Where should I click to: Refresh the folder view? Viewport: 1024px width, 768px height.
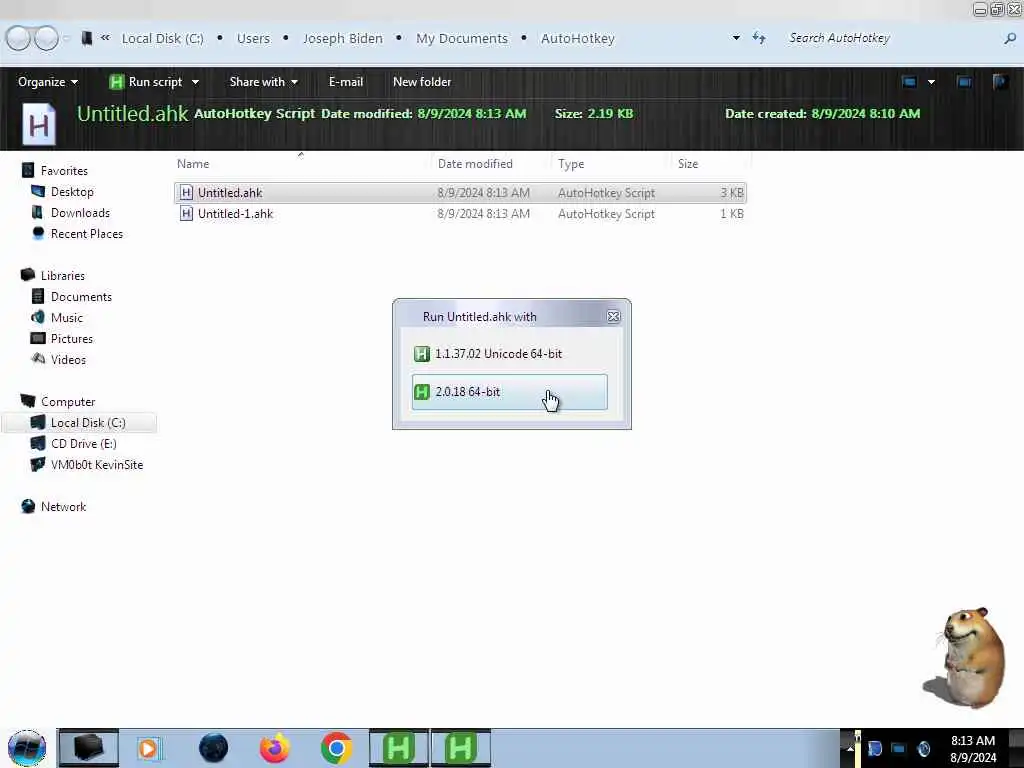click(759, 38)
